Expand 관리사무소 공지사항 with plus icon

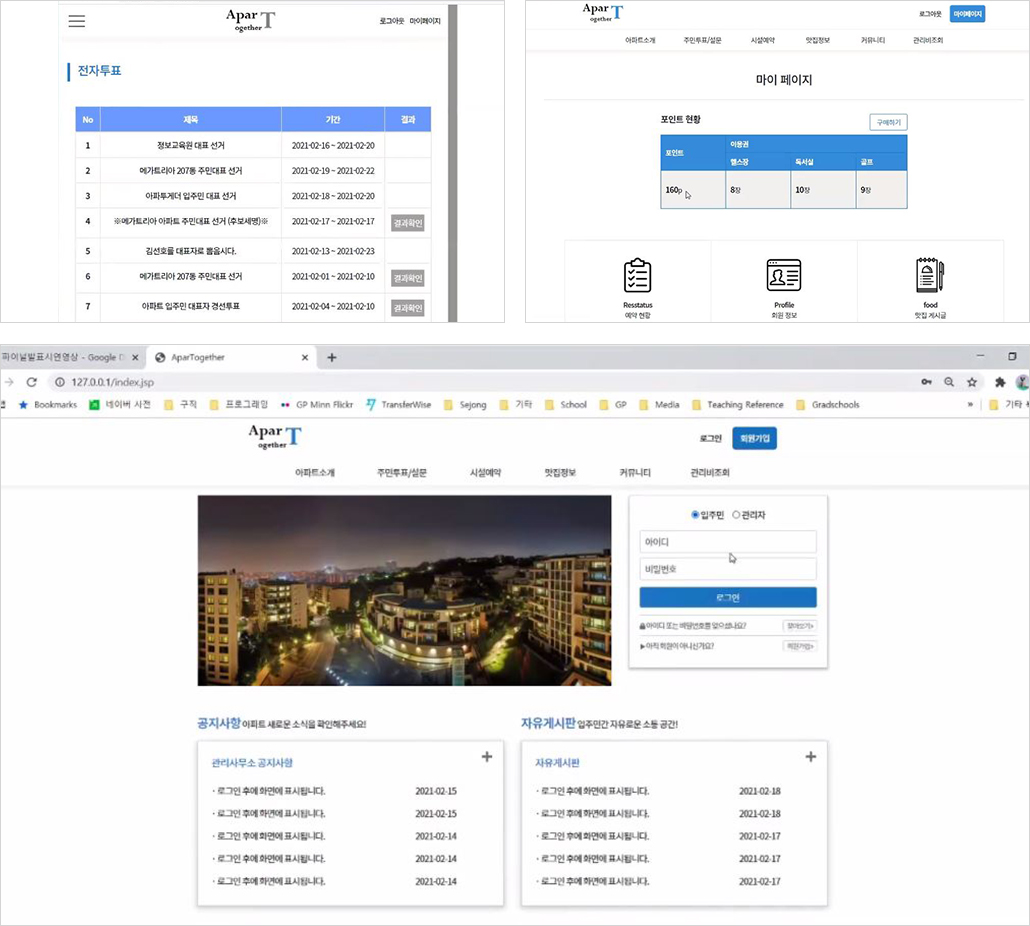click(x=487, y=757)
